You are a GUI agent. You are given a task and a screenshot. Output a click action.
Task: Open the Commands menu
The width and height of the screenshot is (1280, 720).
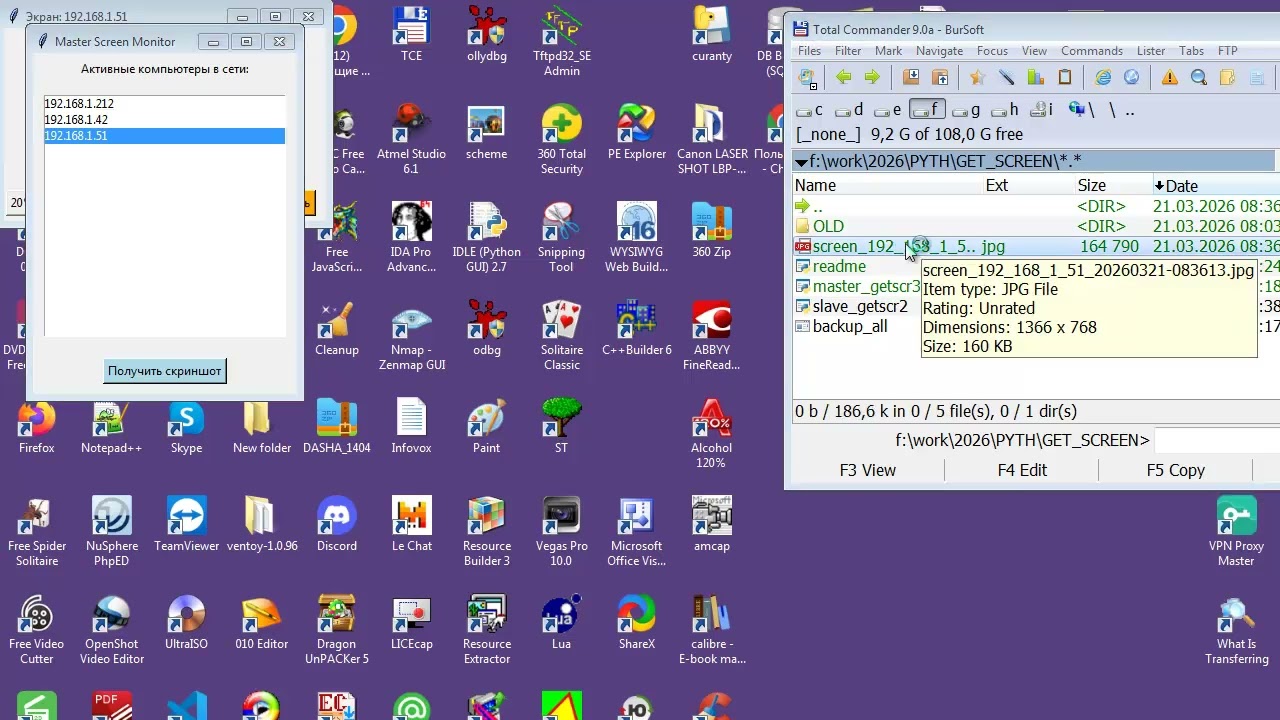[1091, 51]
